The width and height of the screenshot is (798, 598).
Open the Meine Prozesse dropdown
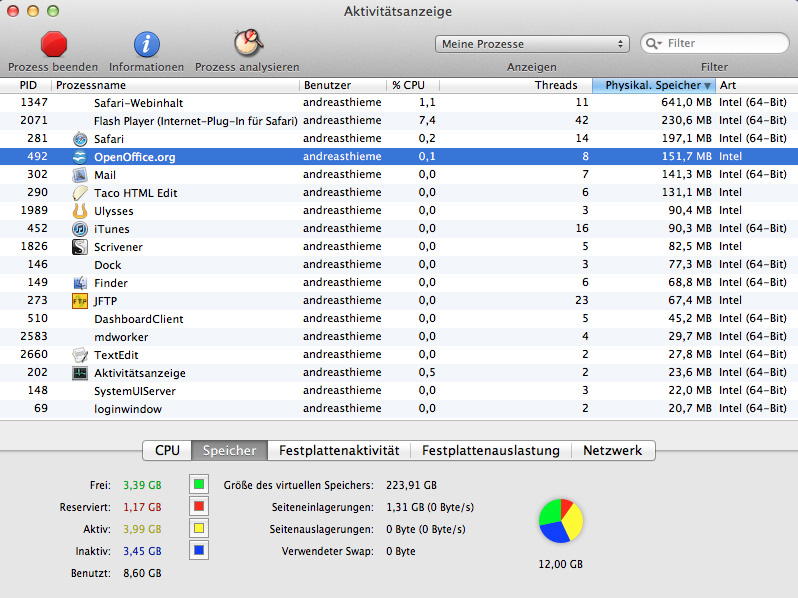click(532, 44)
